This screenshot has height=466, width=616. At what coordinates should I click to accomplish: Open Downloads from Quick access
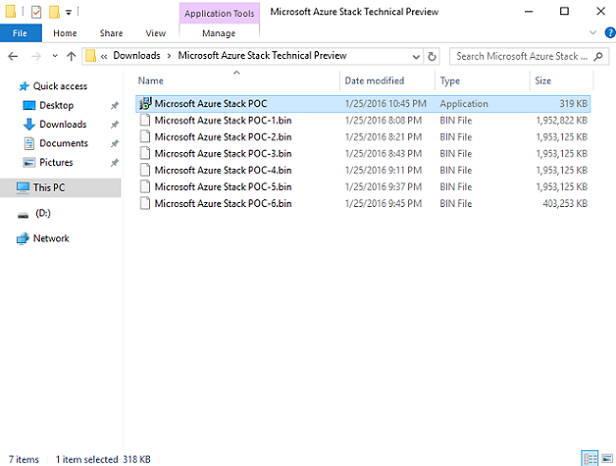tap(63, 124)
